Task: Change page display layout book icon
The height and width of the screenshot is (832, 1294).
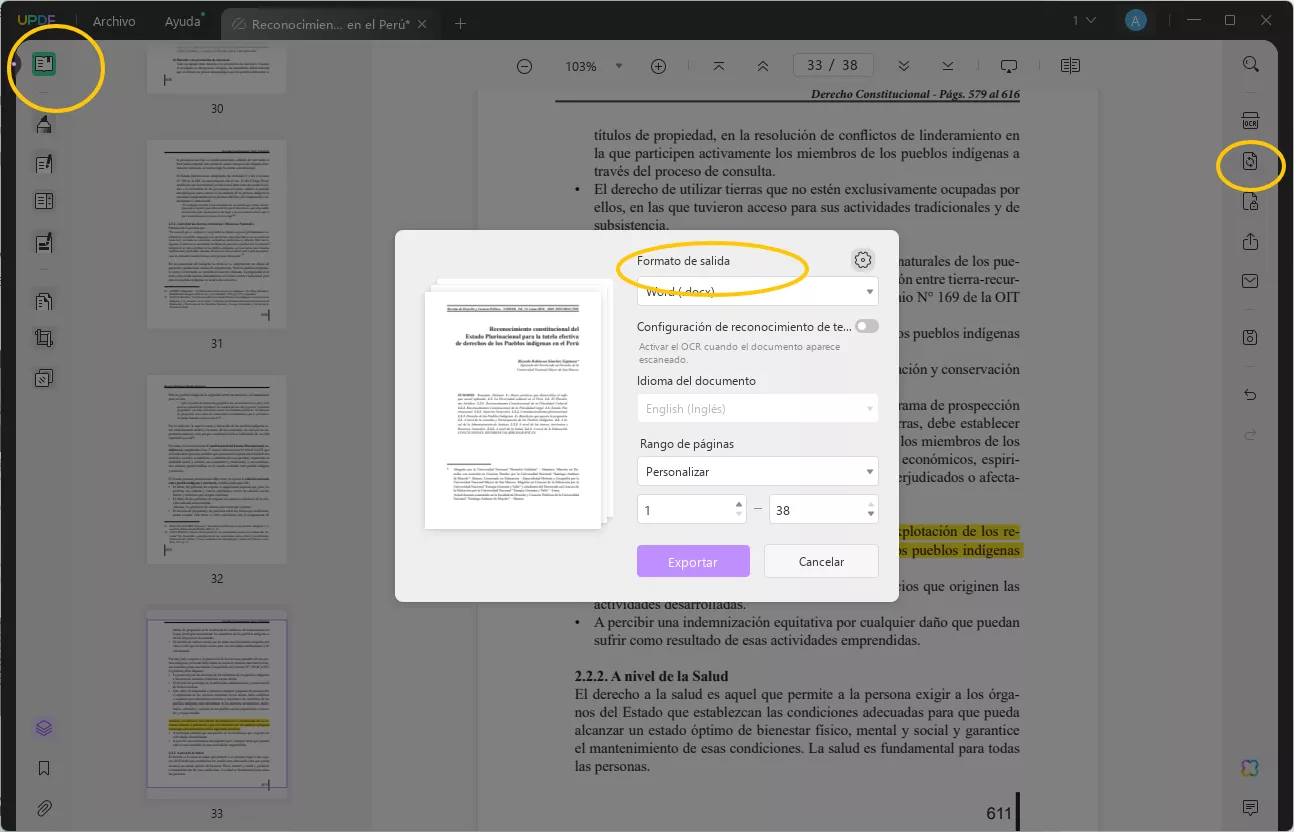Action: (1070, 66)
